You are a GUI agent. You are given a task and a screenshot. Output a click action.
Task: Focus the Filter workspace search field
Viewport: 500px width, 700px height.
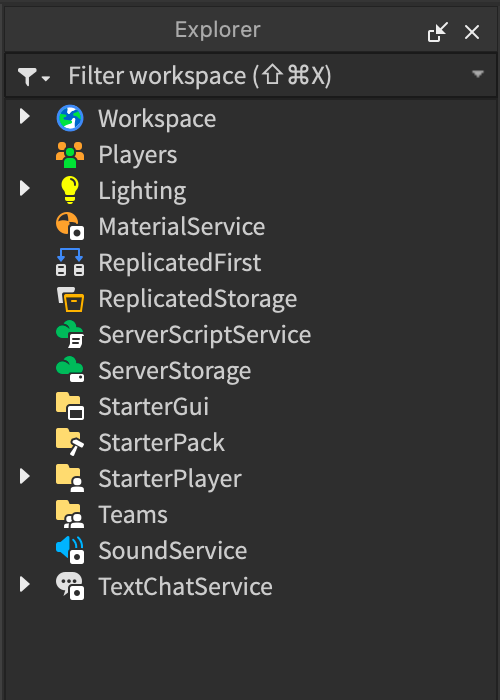[x=250, y=75]
